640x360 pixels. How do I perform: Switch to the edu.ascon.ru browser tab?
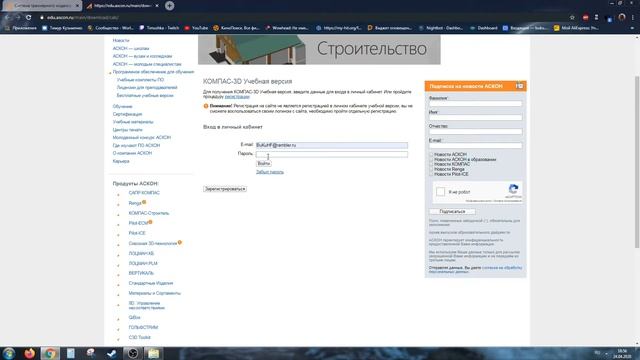tap(122, 6)
